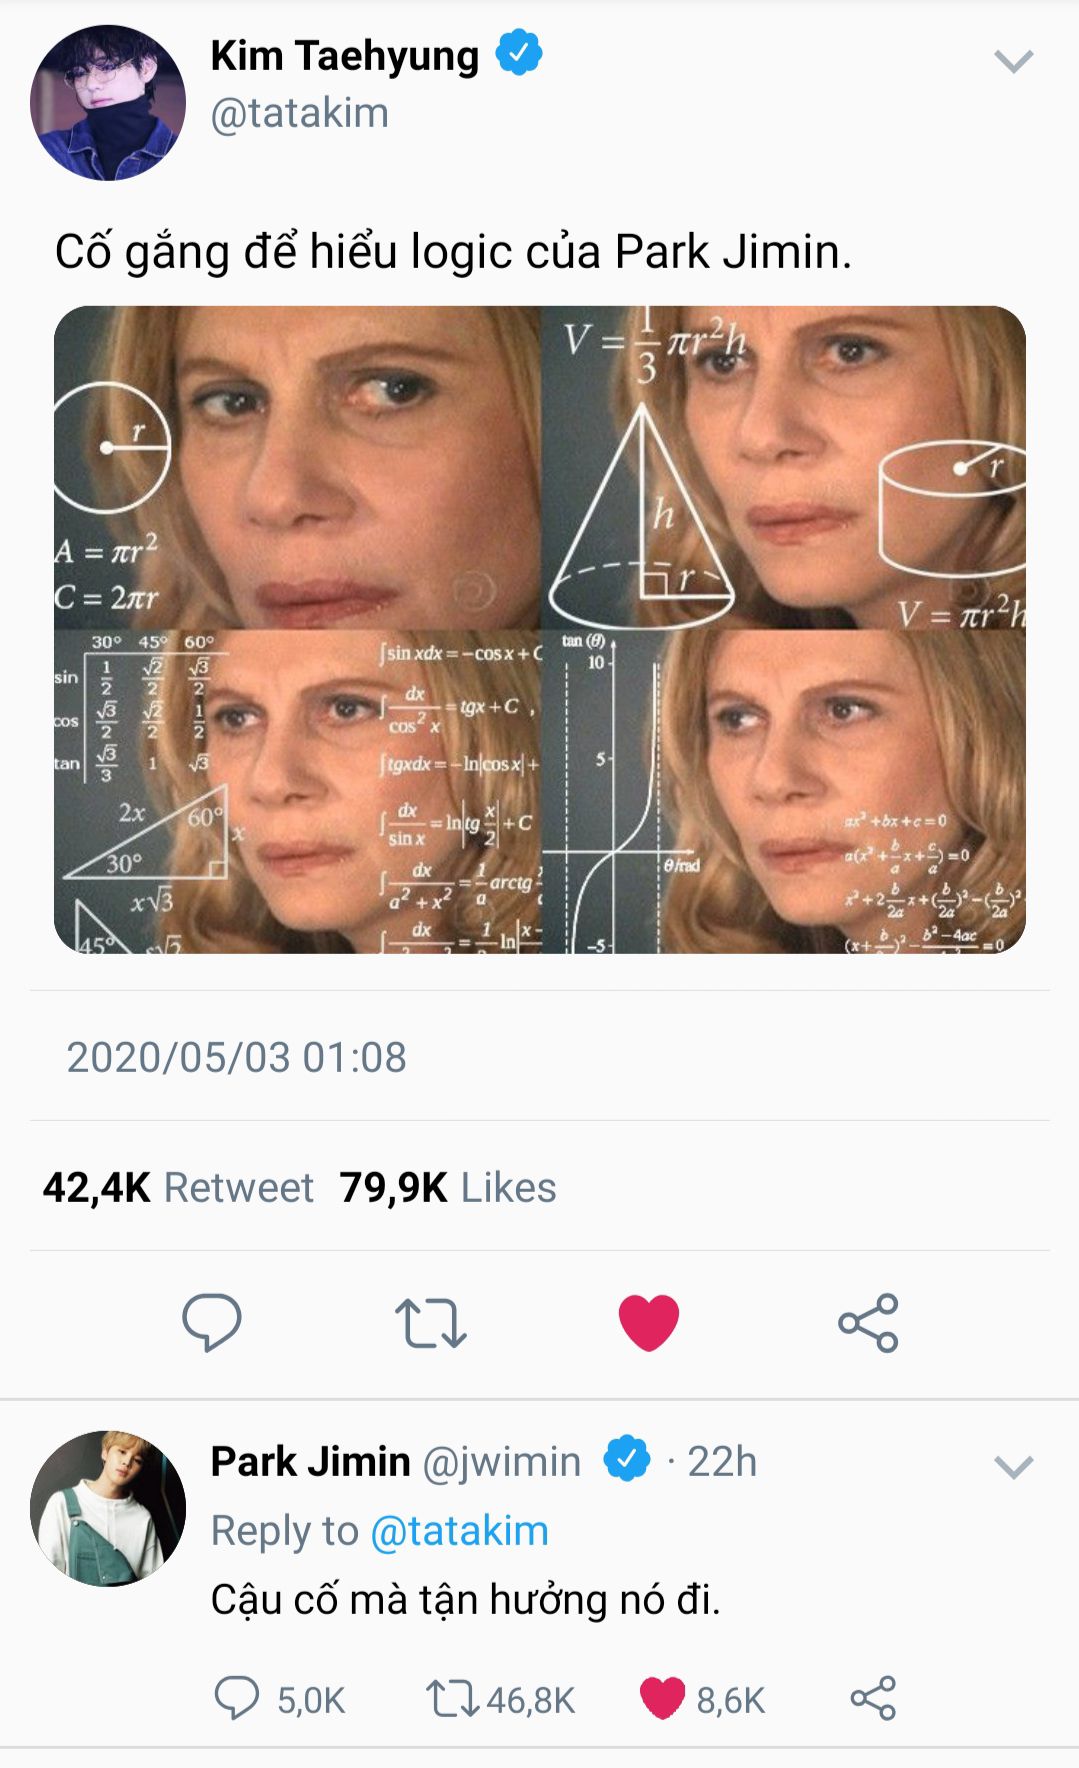Open Kim Taehyung's profile picture
The height and width of the screenshot is (1768, 1079).
pos(108,103)
